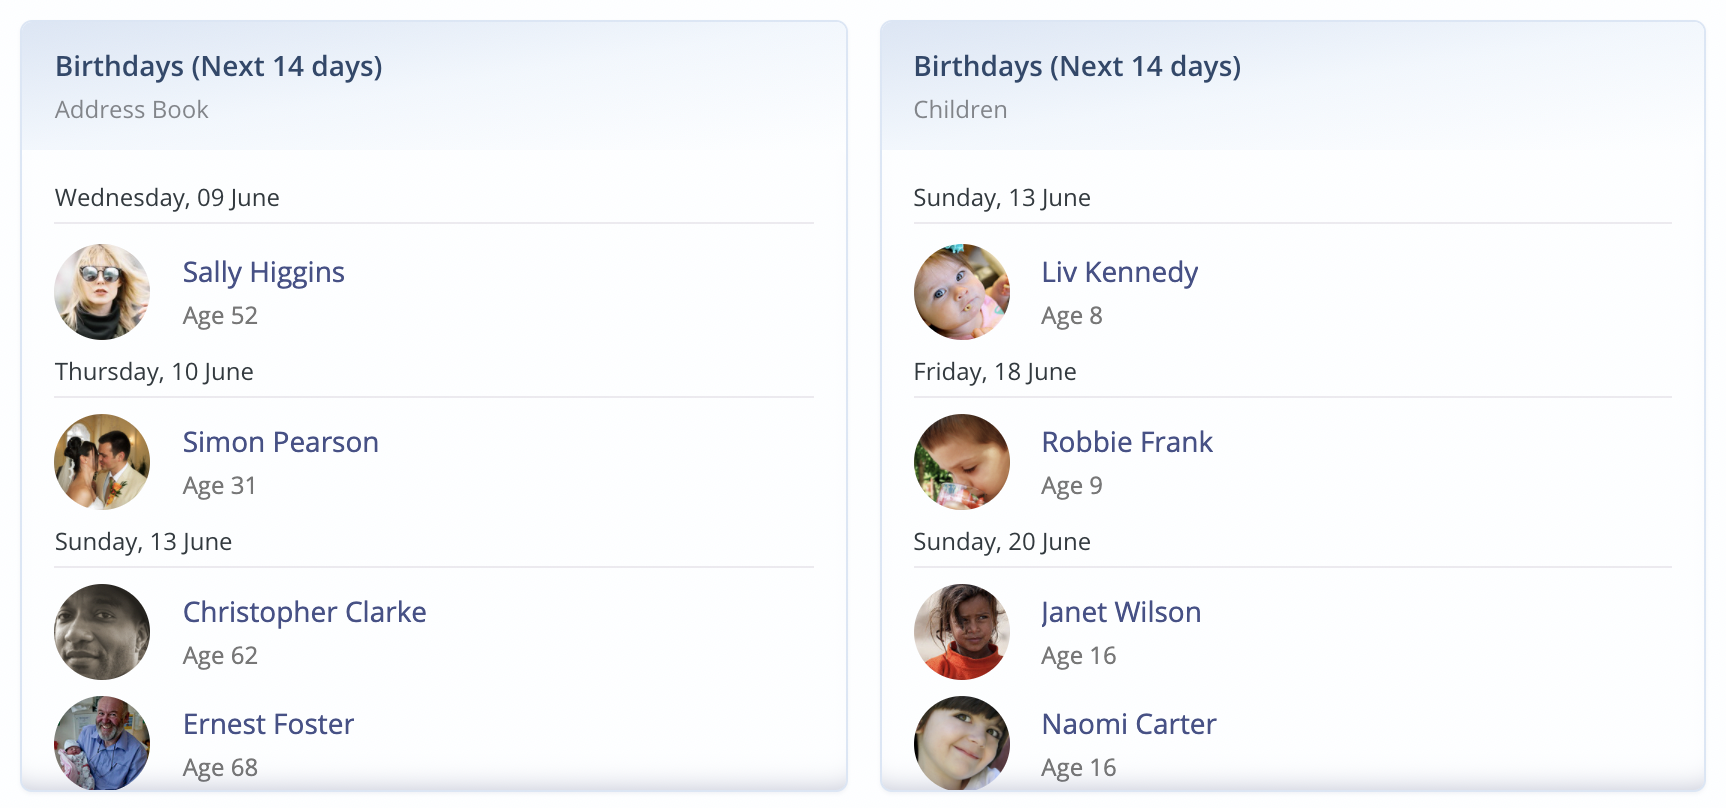Click Janet Wilson's profile photo
1726x808 pixels.
pyautogui.click(x=961, y=632)
